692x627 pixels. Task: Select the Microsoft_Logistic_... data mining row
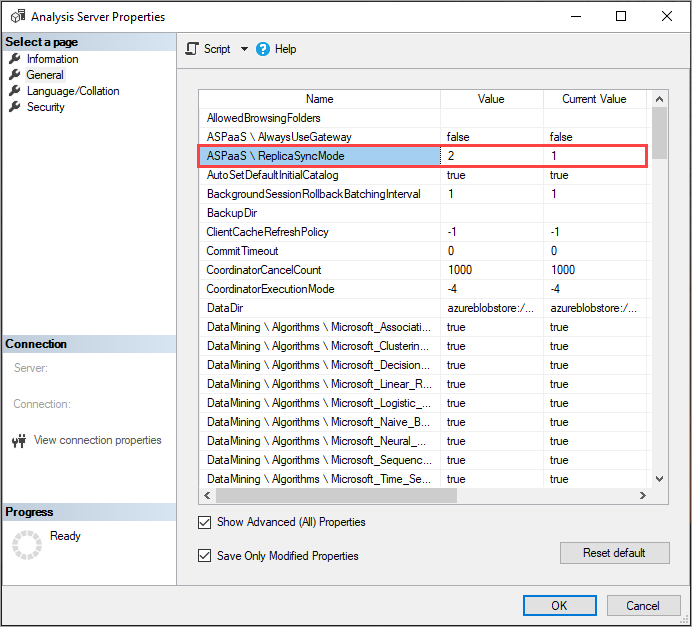pyautogui.click(x=422, y=403)
